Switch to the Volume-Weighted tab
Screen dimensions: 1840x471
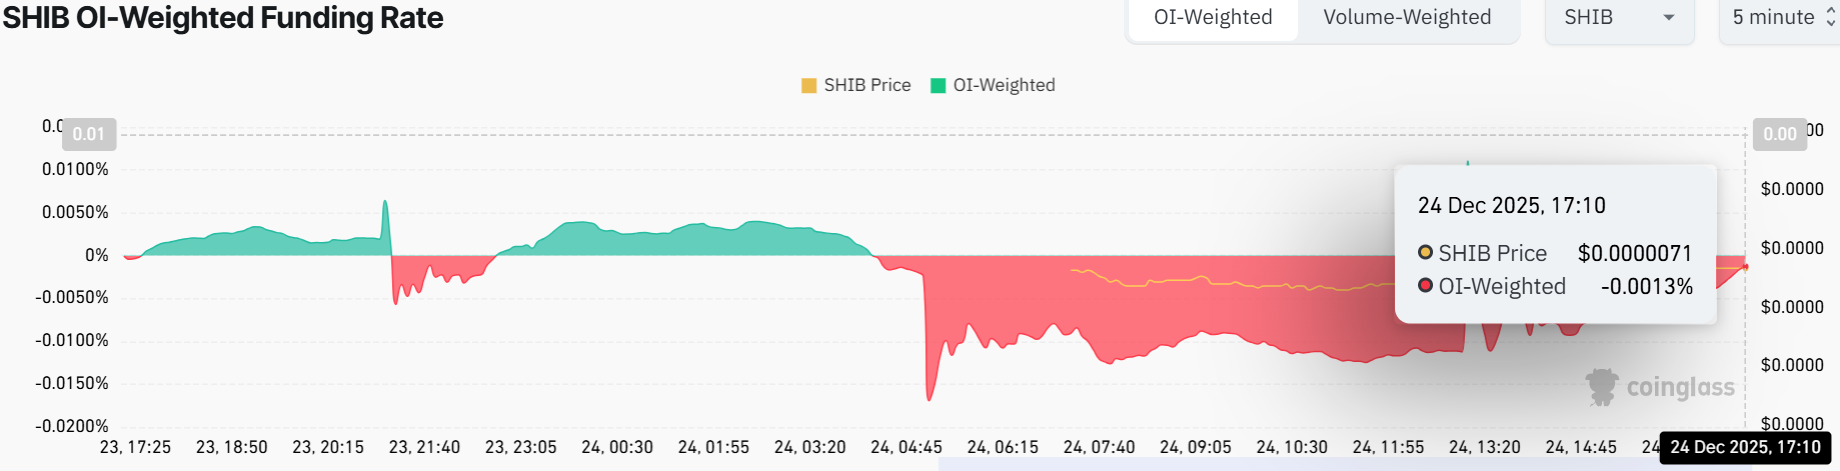1407,18
